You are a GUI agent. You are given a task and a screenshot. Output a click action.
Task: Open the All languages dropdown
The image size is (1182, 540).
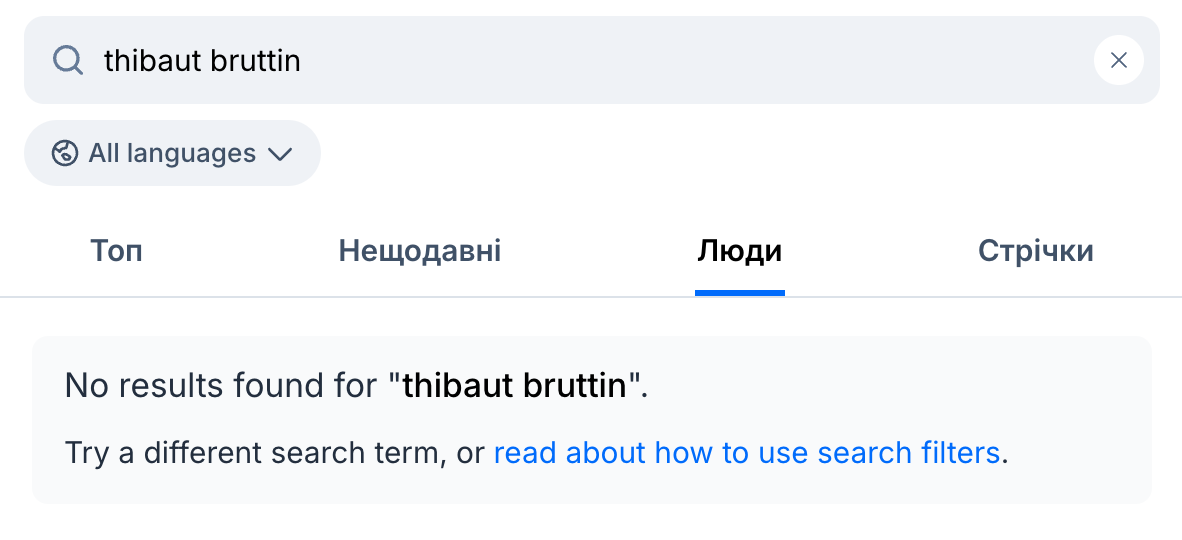(172, 153)
